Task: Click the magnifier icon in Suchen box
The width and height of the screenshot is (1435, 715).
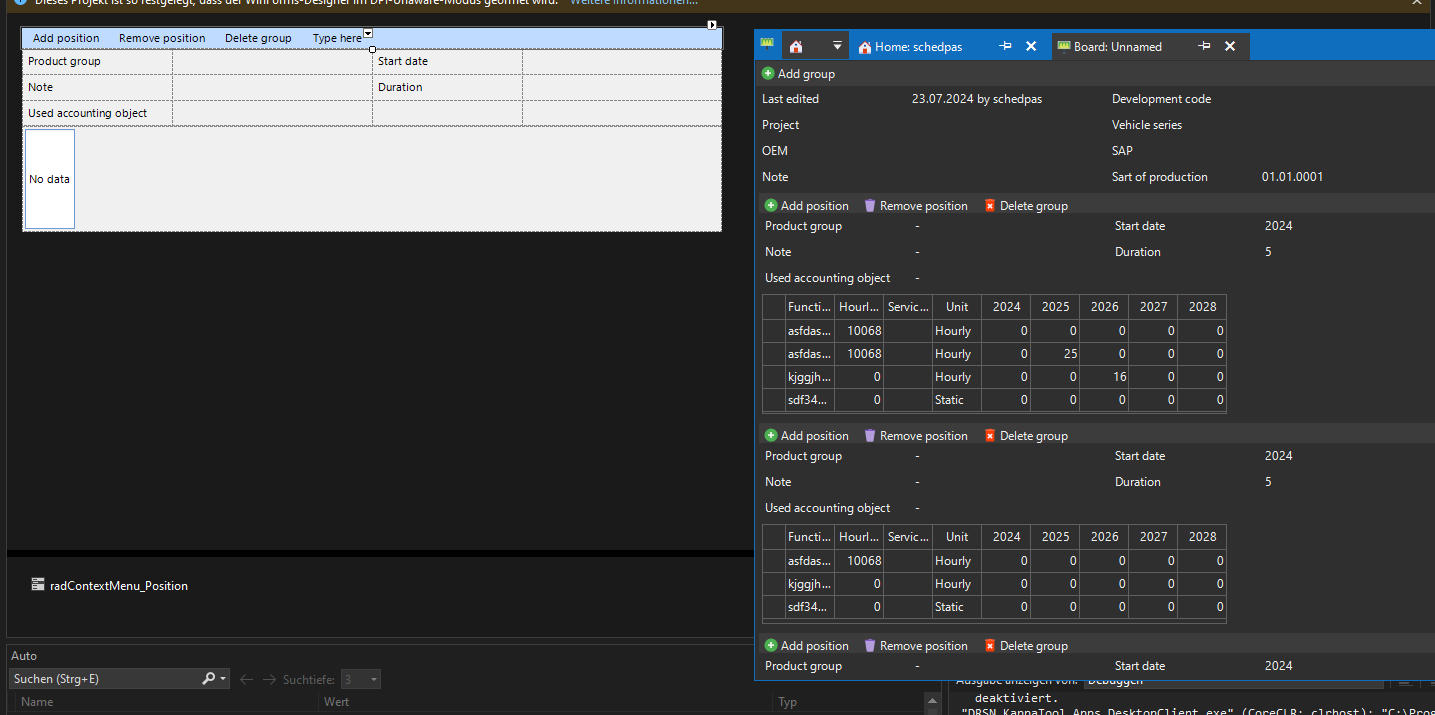Action: [208, 678]
